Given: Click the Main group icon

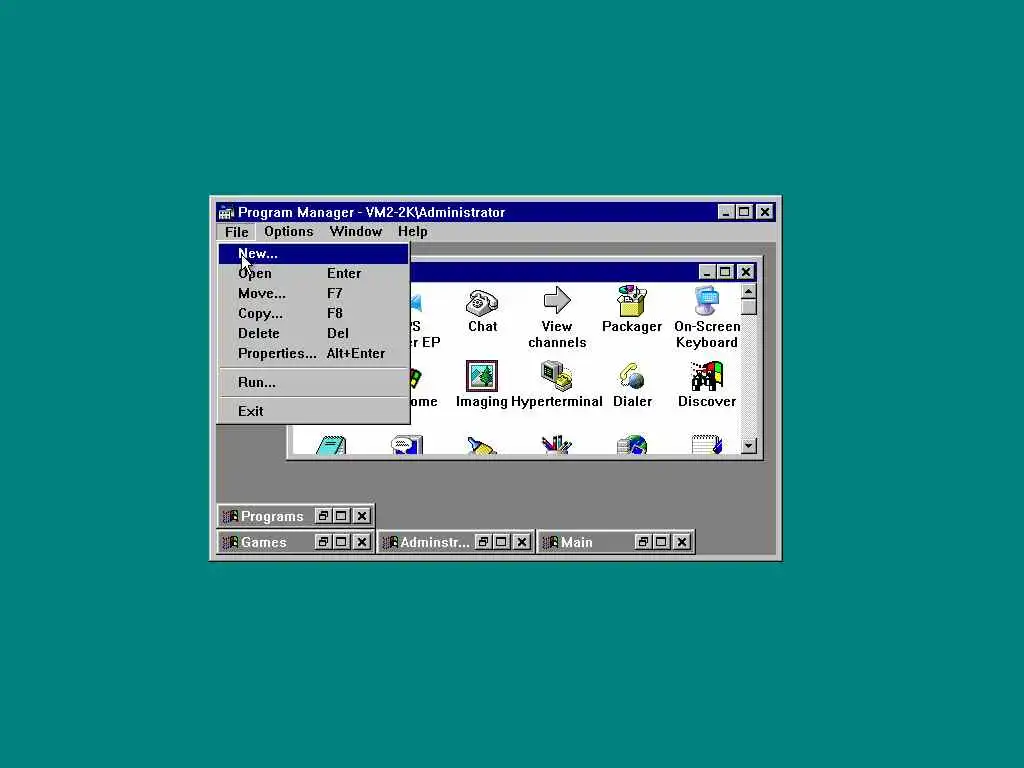Looking at the screenshot, I should pyautogui.click(x=550, y=543).
